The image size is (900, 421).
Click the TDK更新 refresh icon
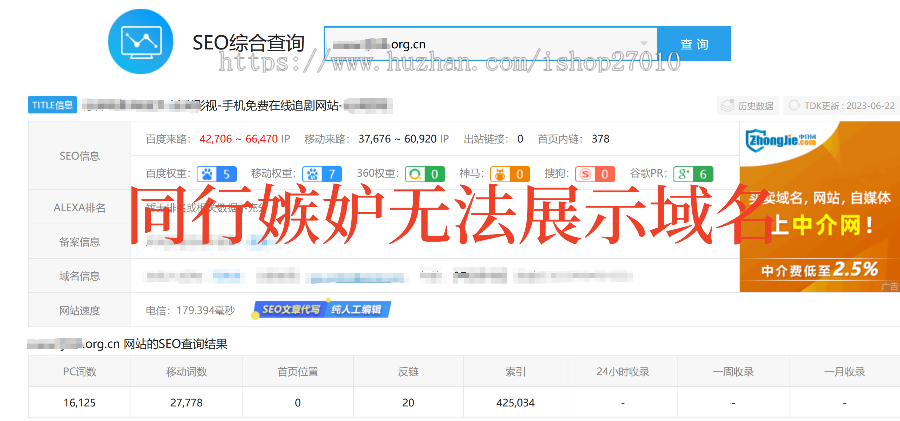pos(795,106)
